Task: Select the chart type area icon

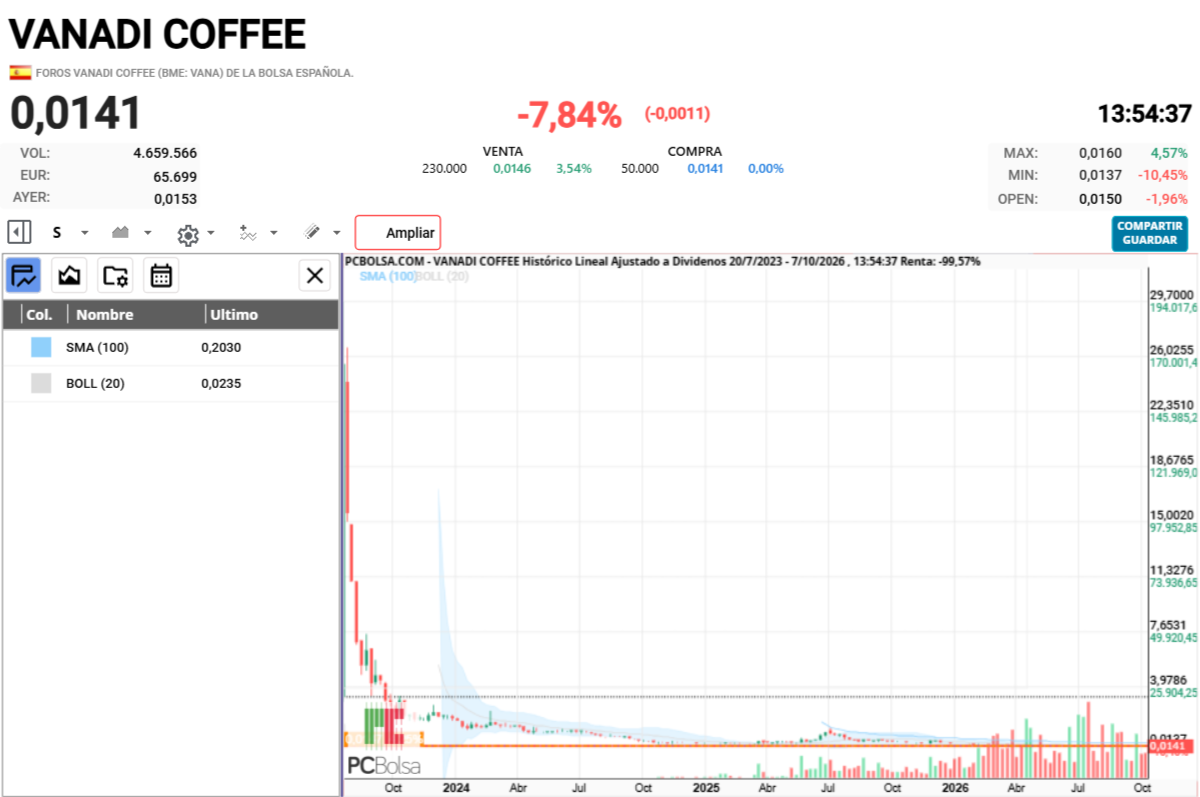Action: click(121, 233)
